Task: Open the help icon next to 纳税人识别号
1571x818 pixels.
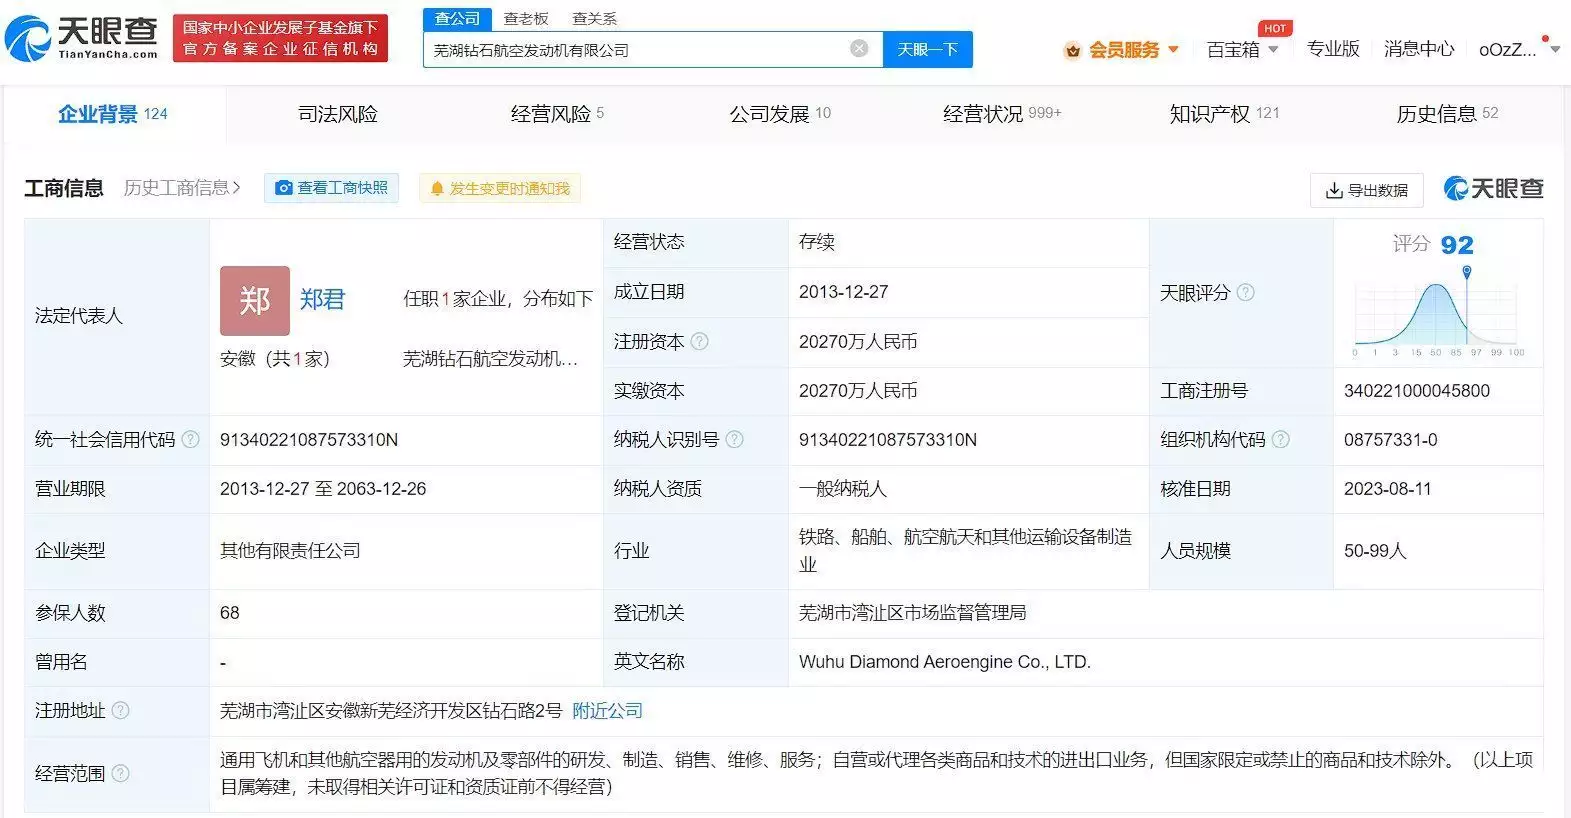Action: click(735, 439)
